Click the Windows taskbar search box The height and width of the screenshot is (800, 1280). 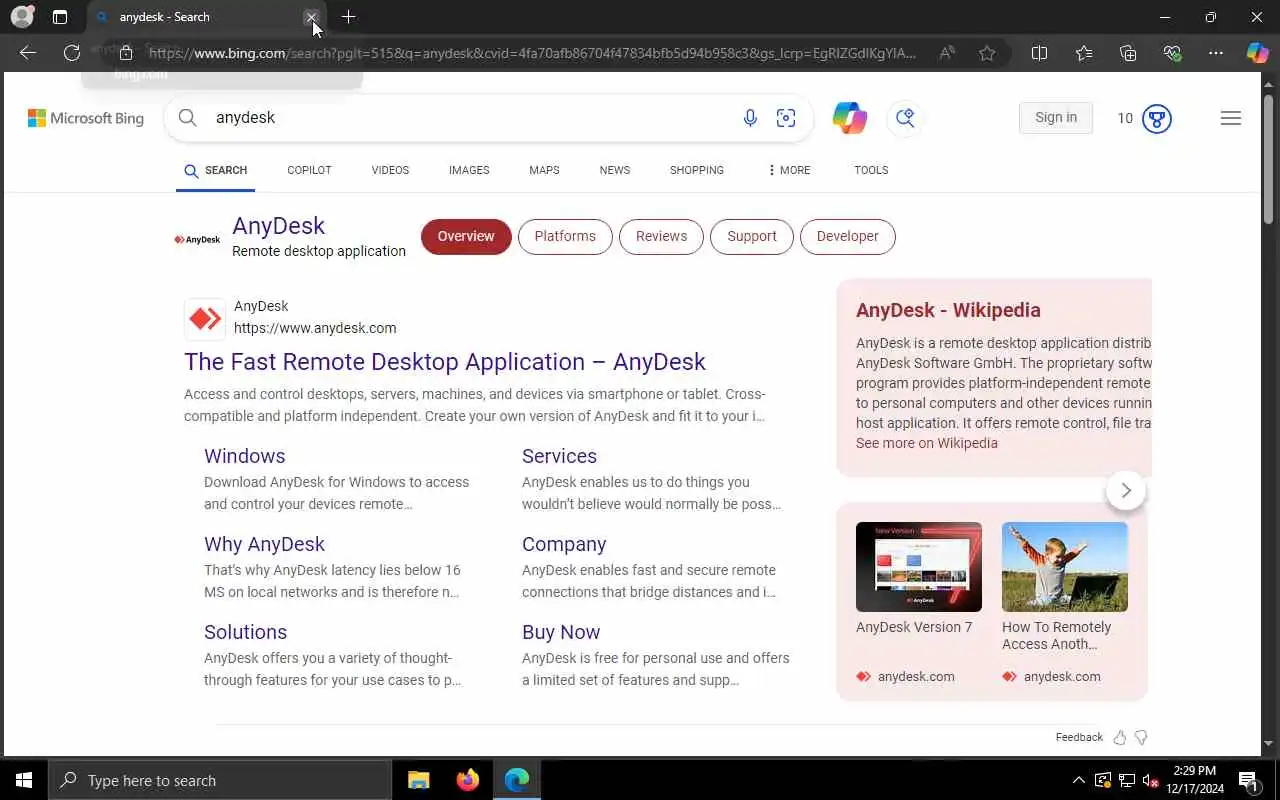point(220,780)
